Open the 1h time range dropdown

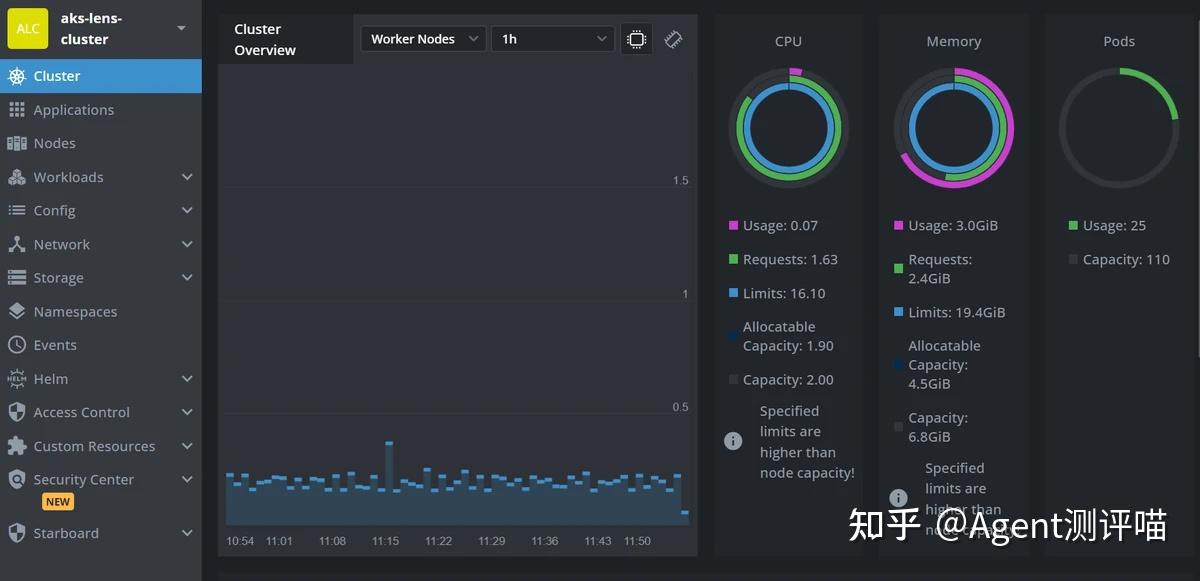pyautogui.click(x=552, y=39)
